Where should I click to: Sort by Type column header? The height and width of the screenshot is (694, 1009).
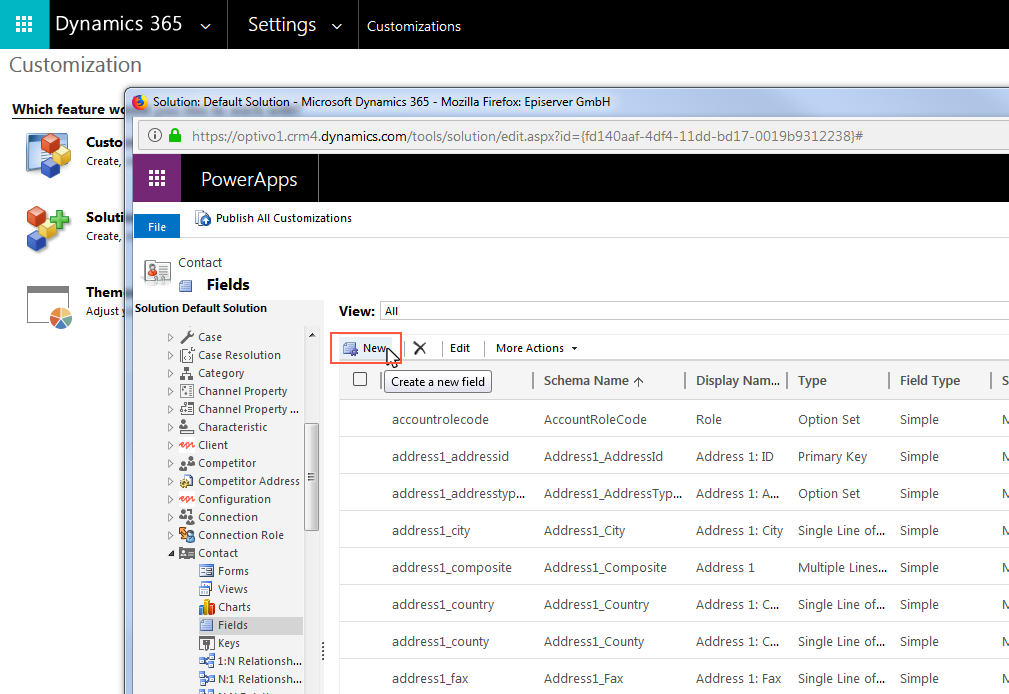tap(812, 380)
